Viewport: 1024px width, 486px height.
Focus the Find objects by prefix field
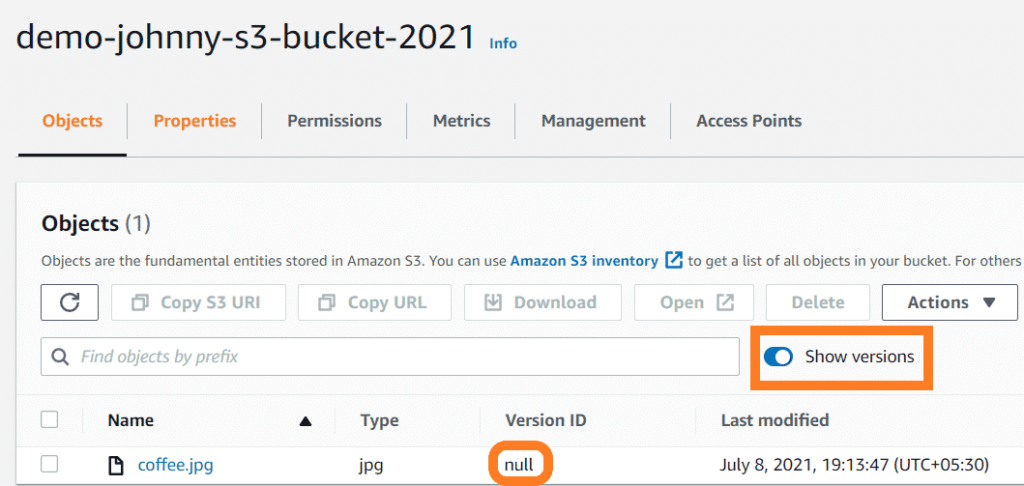pos(390,357)
